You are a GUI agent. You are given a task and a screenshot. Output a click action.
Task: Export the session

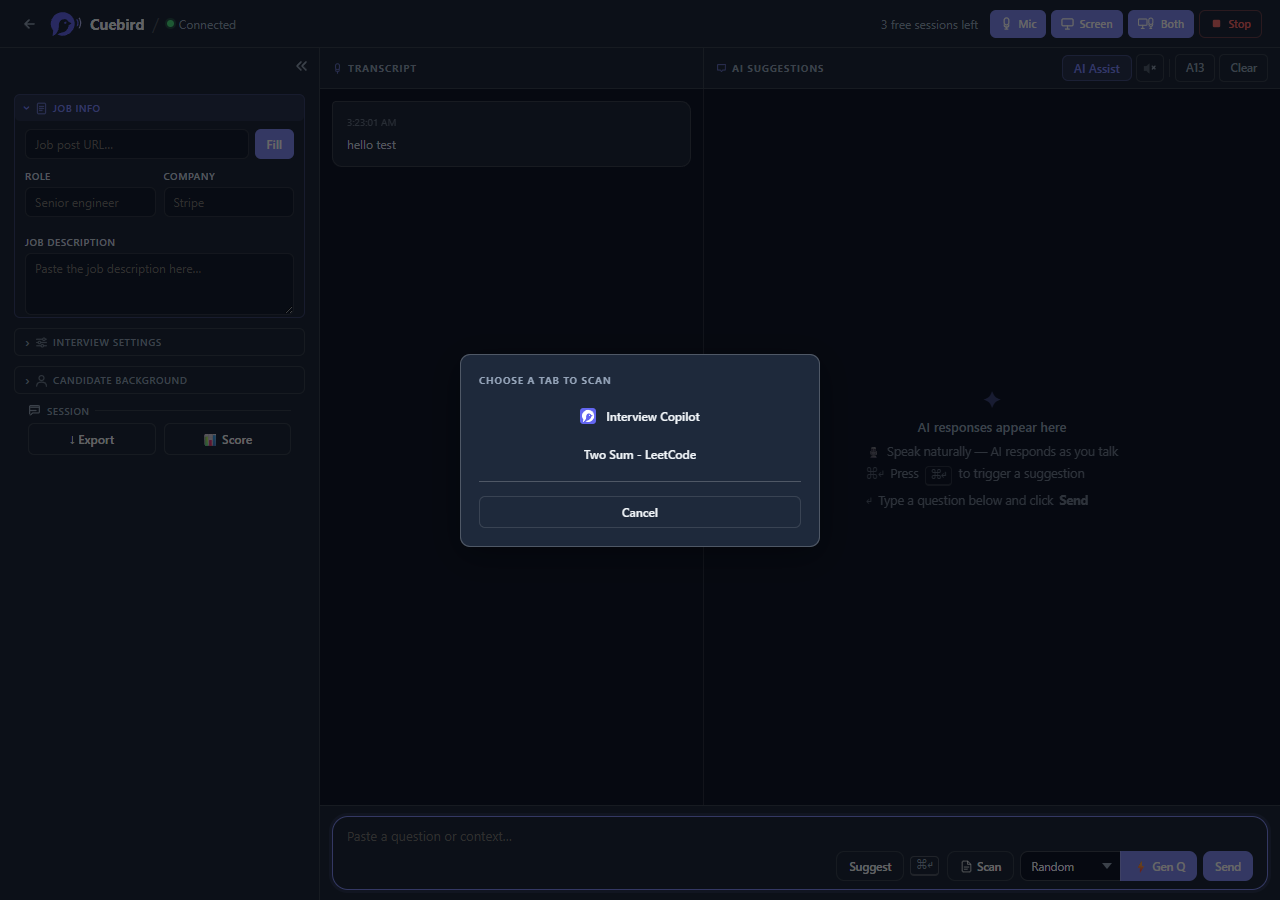tap(92, 439)
